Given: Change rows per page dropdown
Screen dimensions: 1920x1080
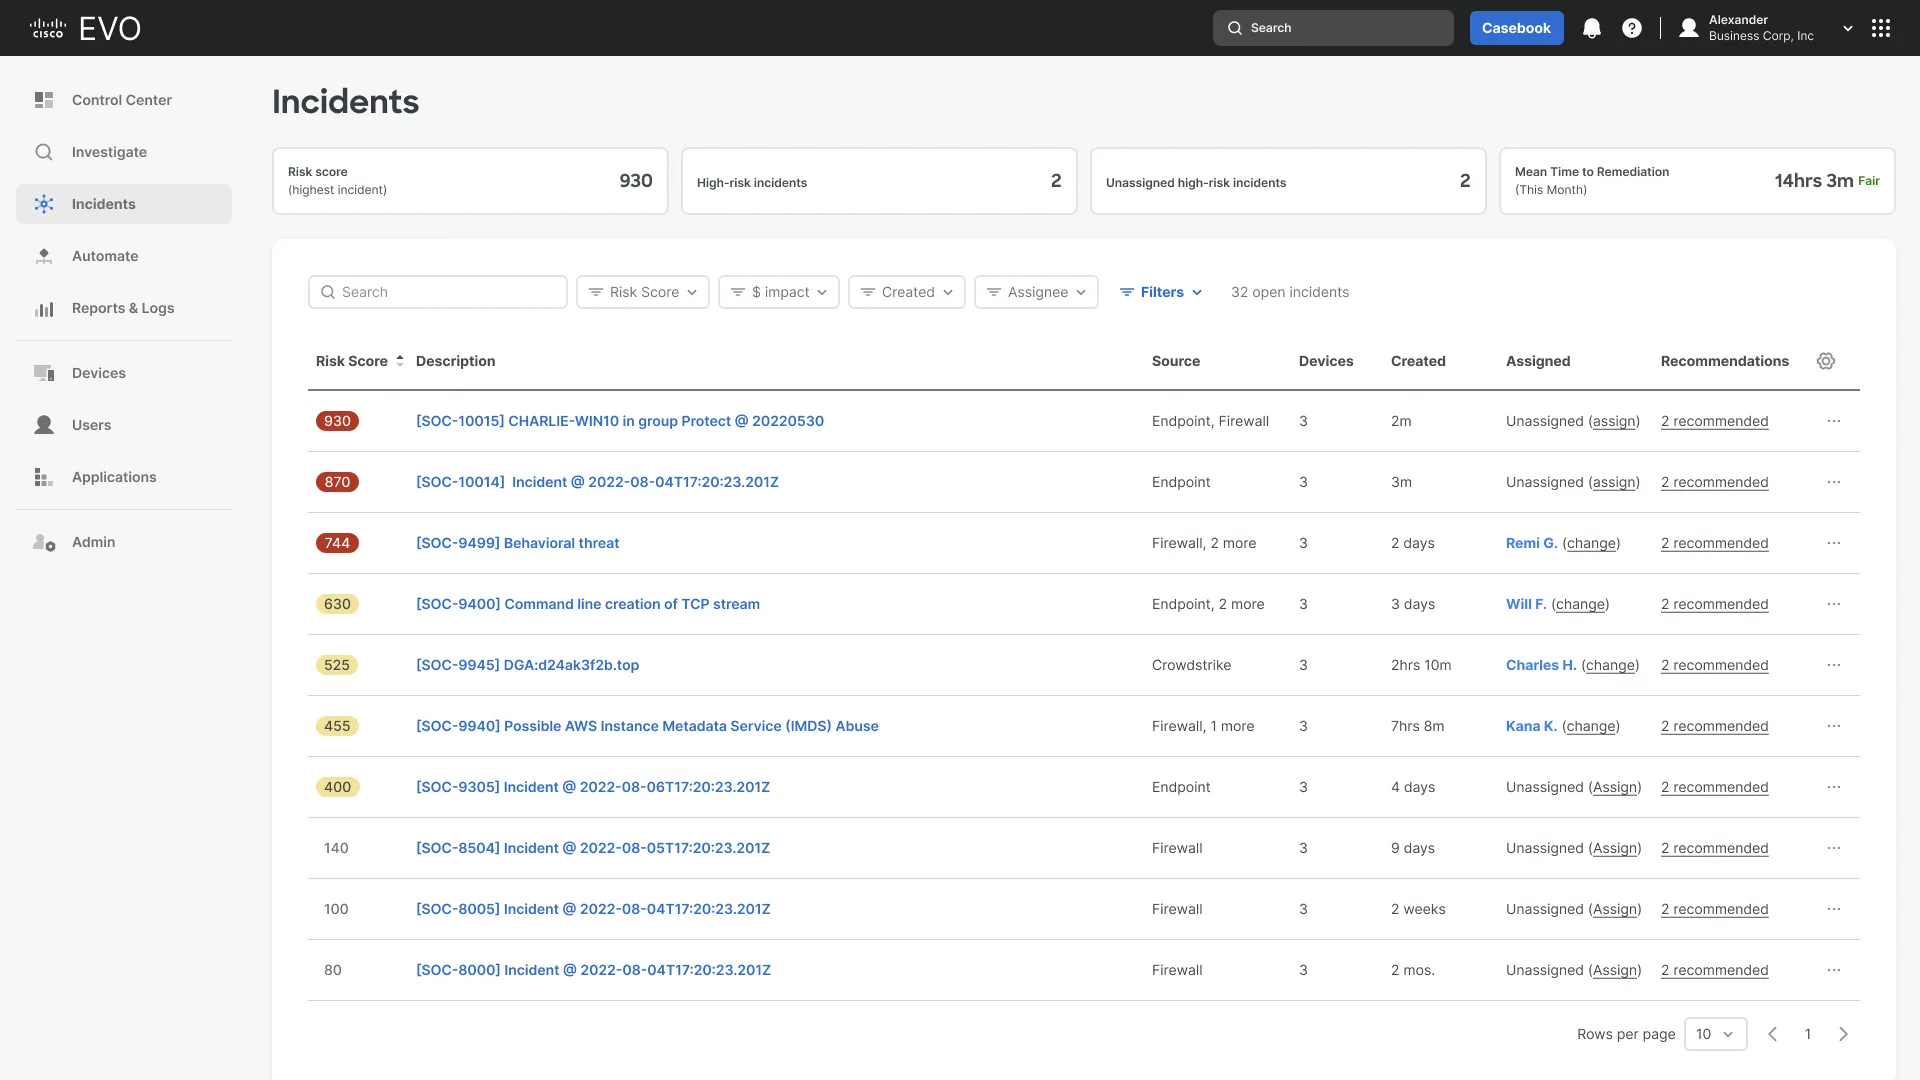Looking at the screenshot, I should click(1716, 1034).
